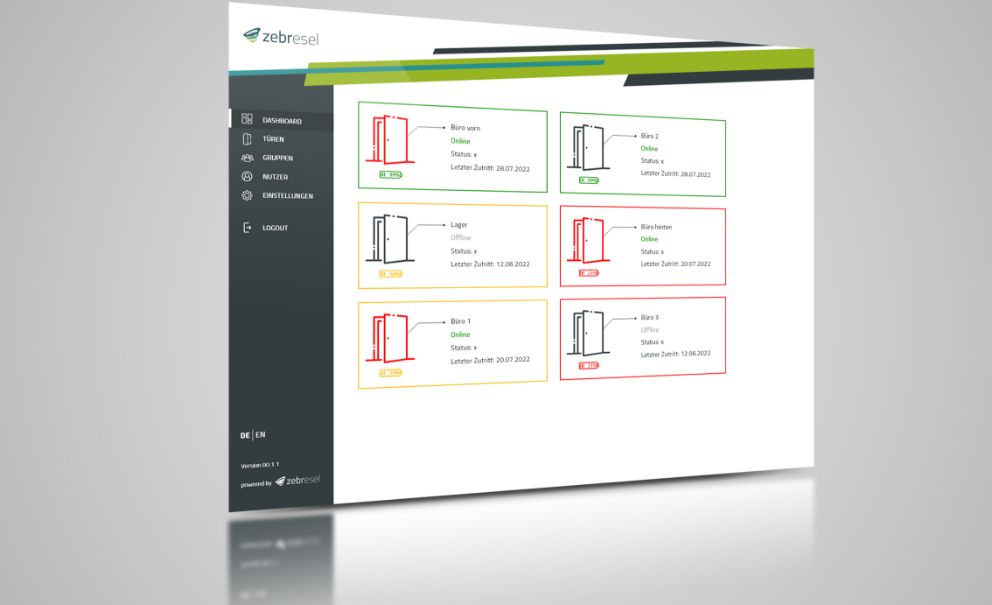This screenshot has width=992, height=605.
Task: Click the Einstellungen gear icon
Action: click(x=247, y=196)
